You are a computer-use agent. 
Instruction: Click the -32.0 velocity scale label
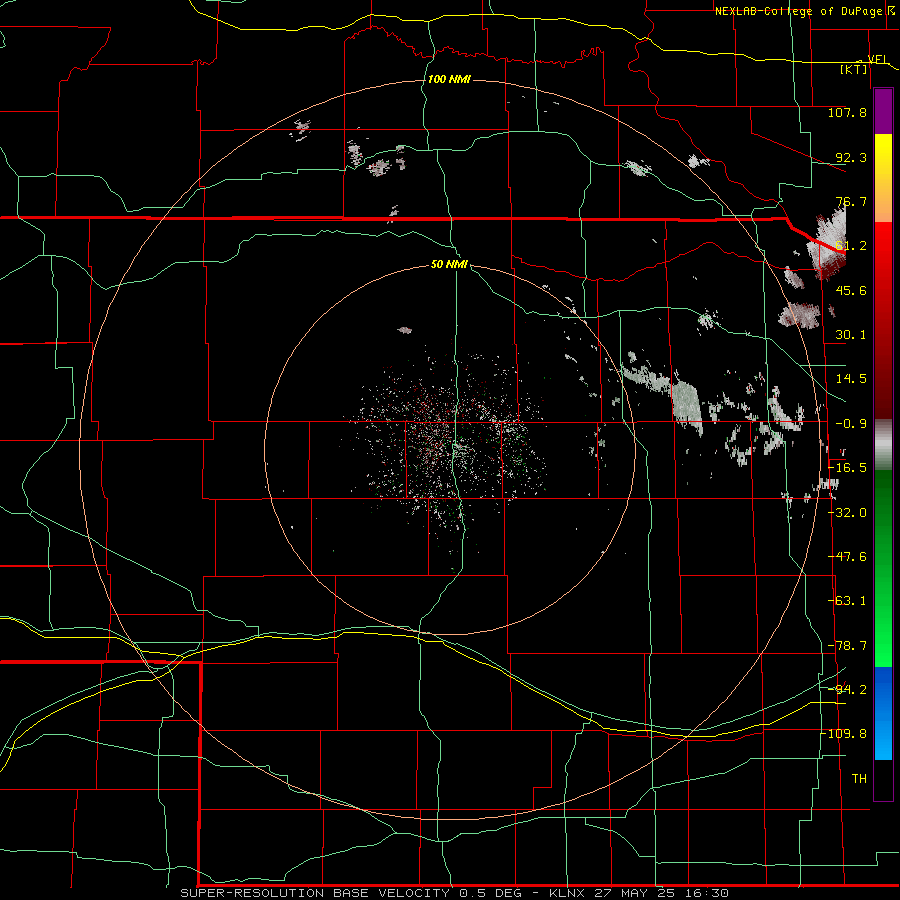click(847, 513)
